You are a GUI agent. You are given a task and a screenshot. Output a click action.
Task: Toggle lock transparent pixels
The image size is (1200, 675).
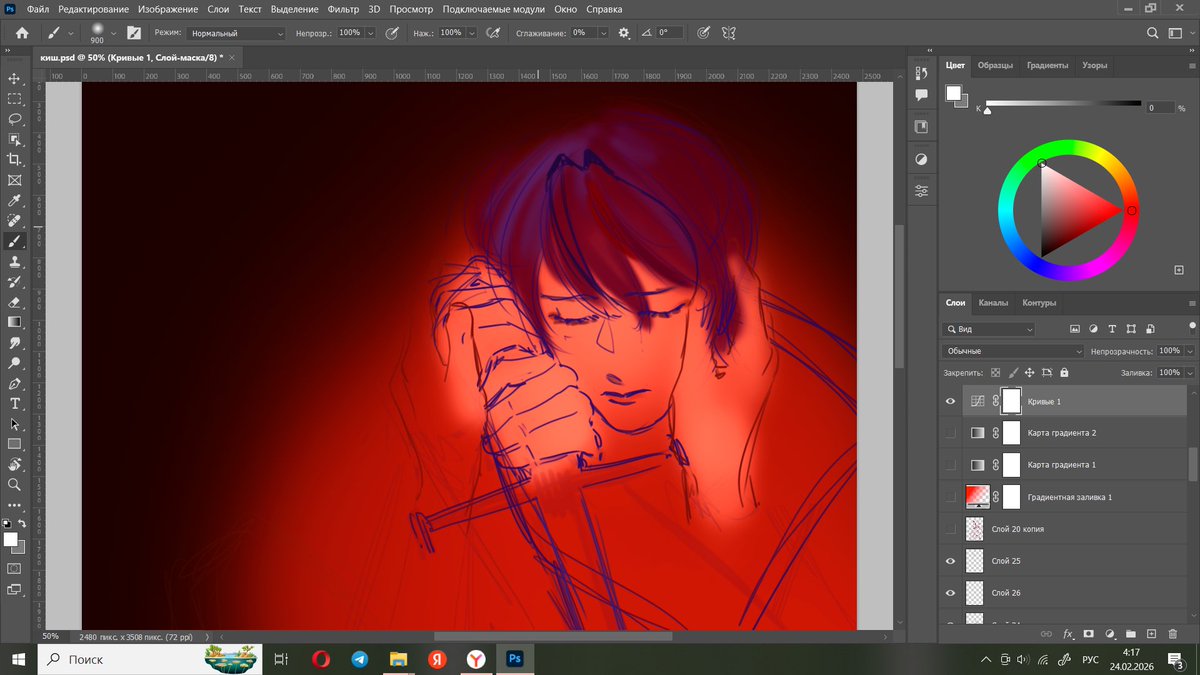coord(995,372)
